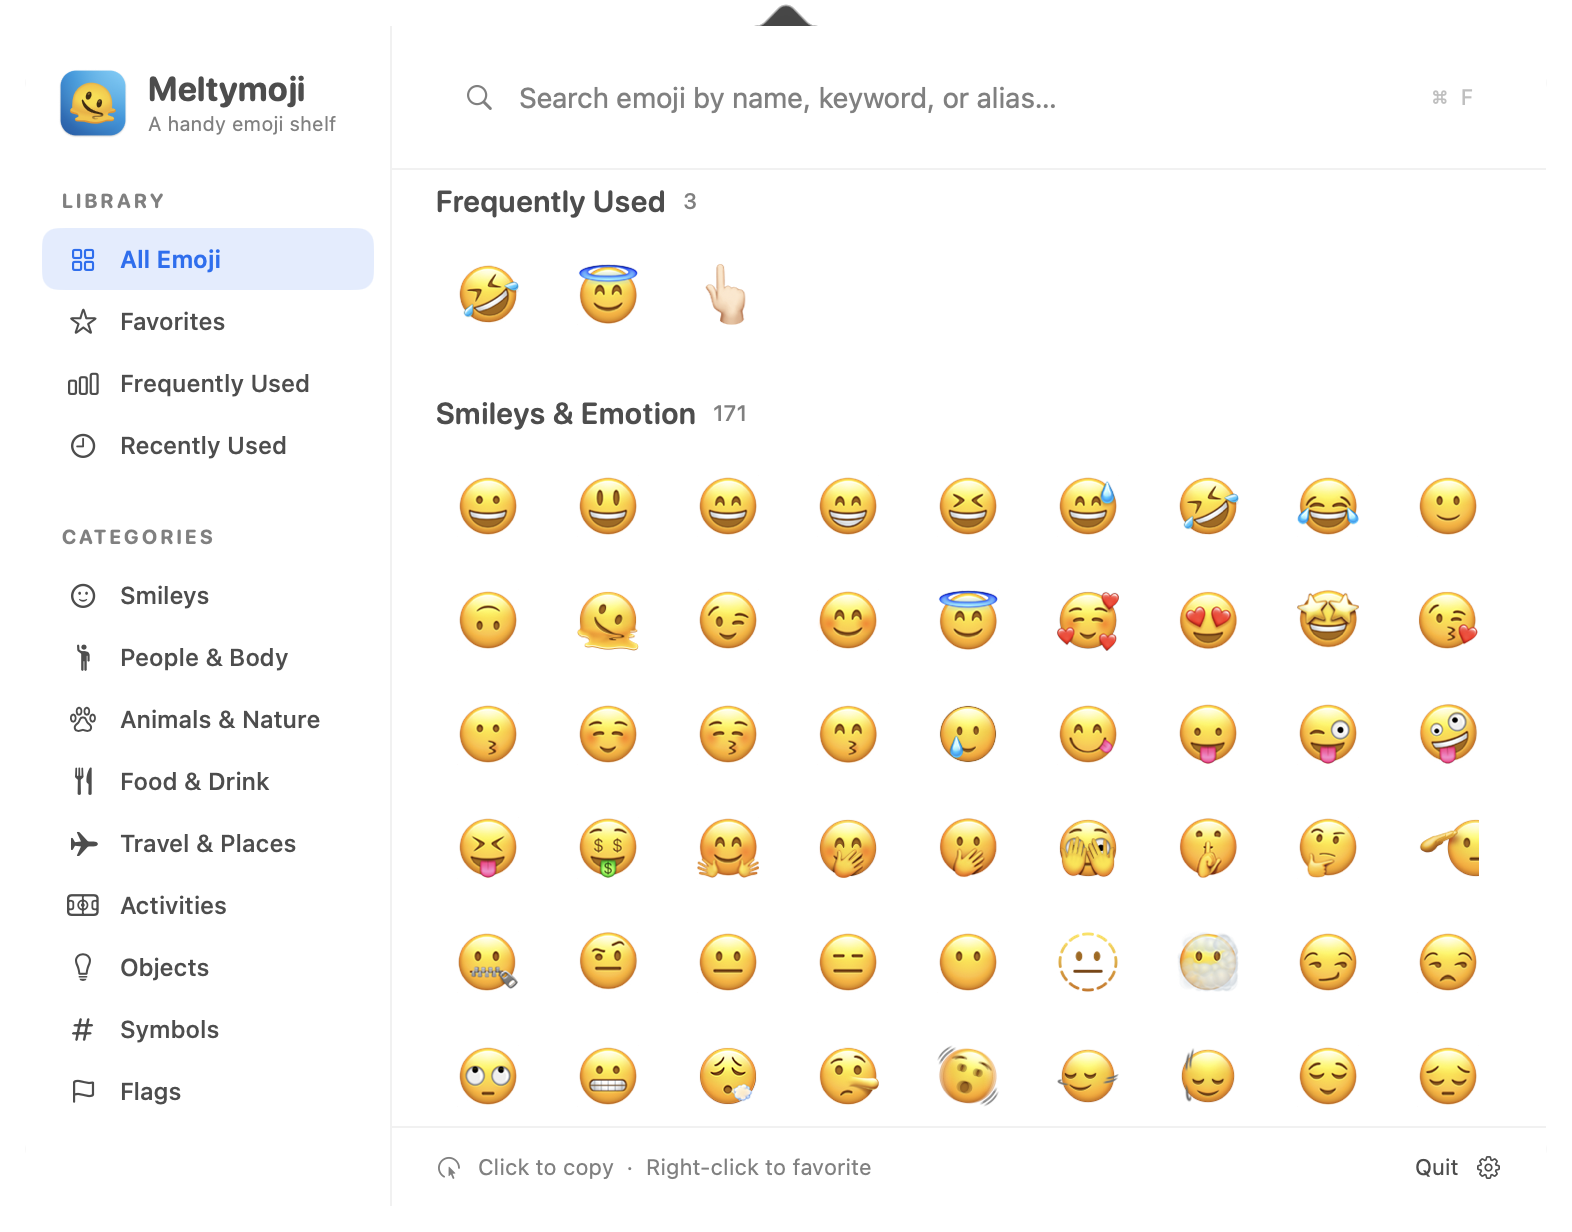This screenshot has width=1572, height=1232.
Task: Copy the face with tears of joy emoji
Action: pyautogui.click(x=1328, y=506)
